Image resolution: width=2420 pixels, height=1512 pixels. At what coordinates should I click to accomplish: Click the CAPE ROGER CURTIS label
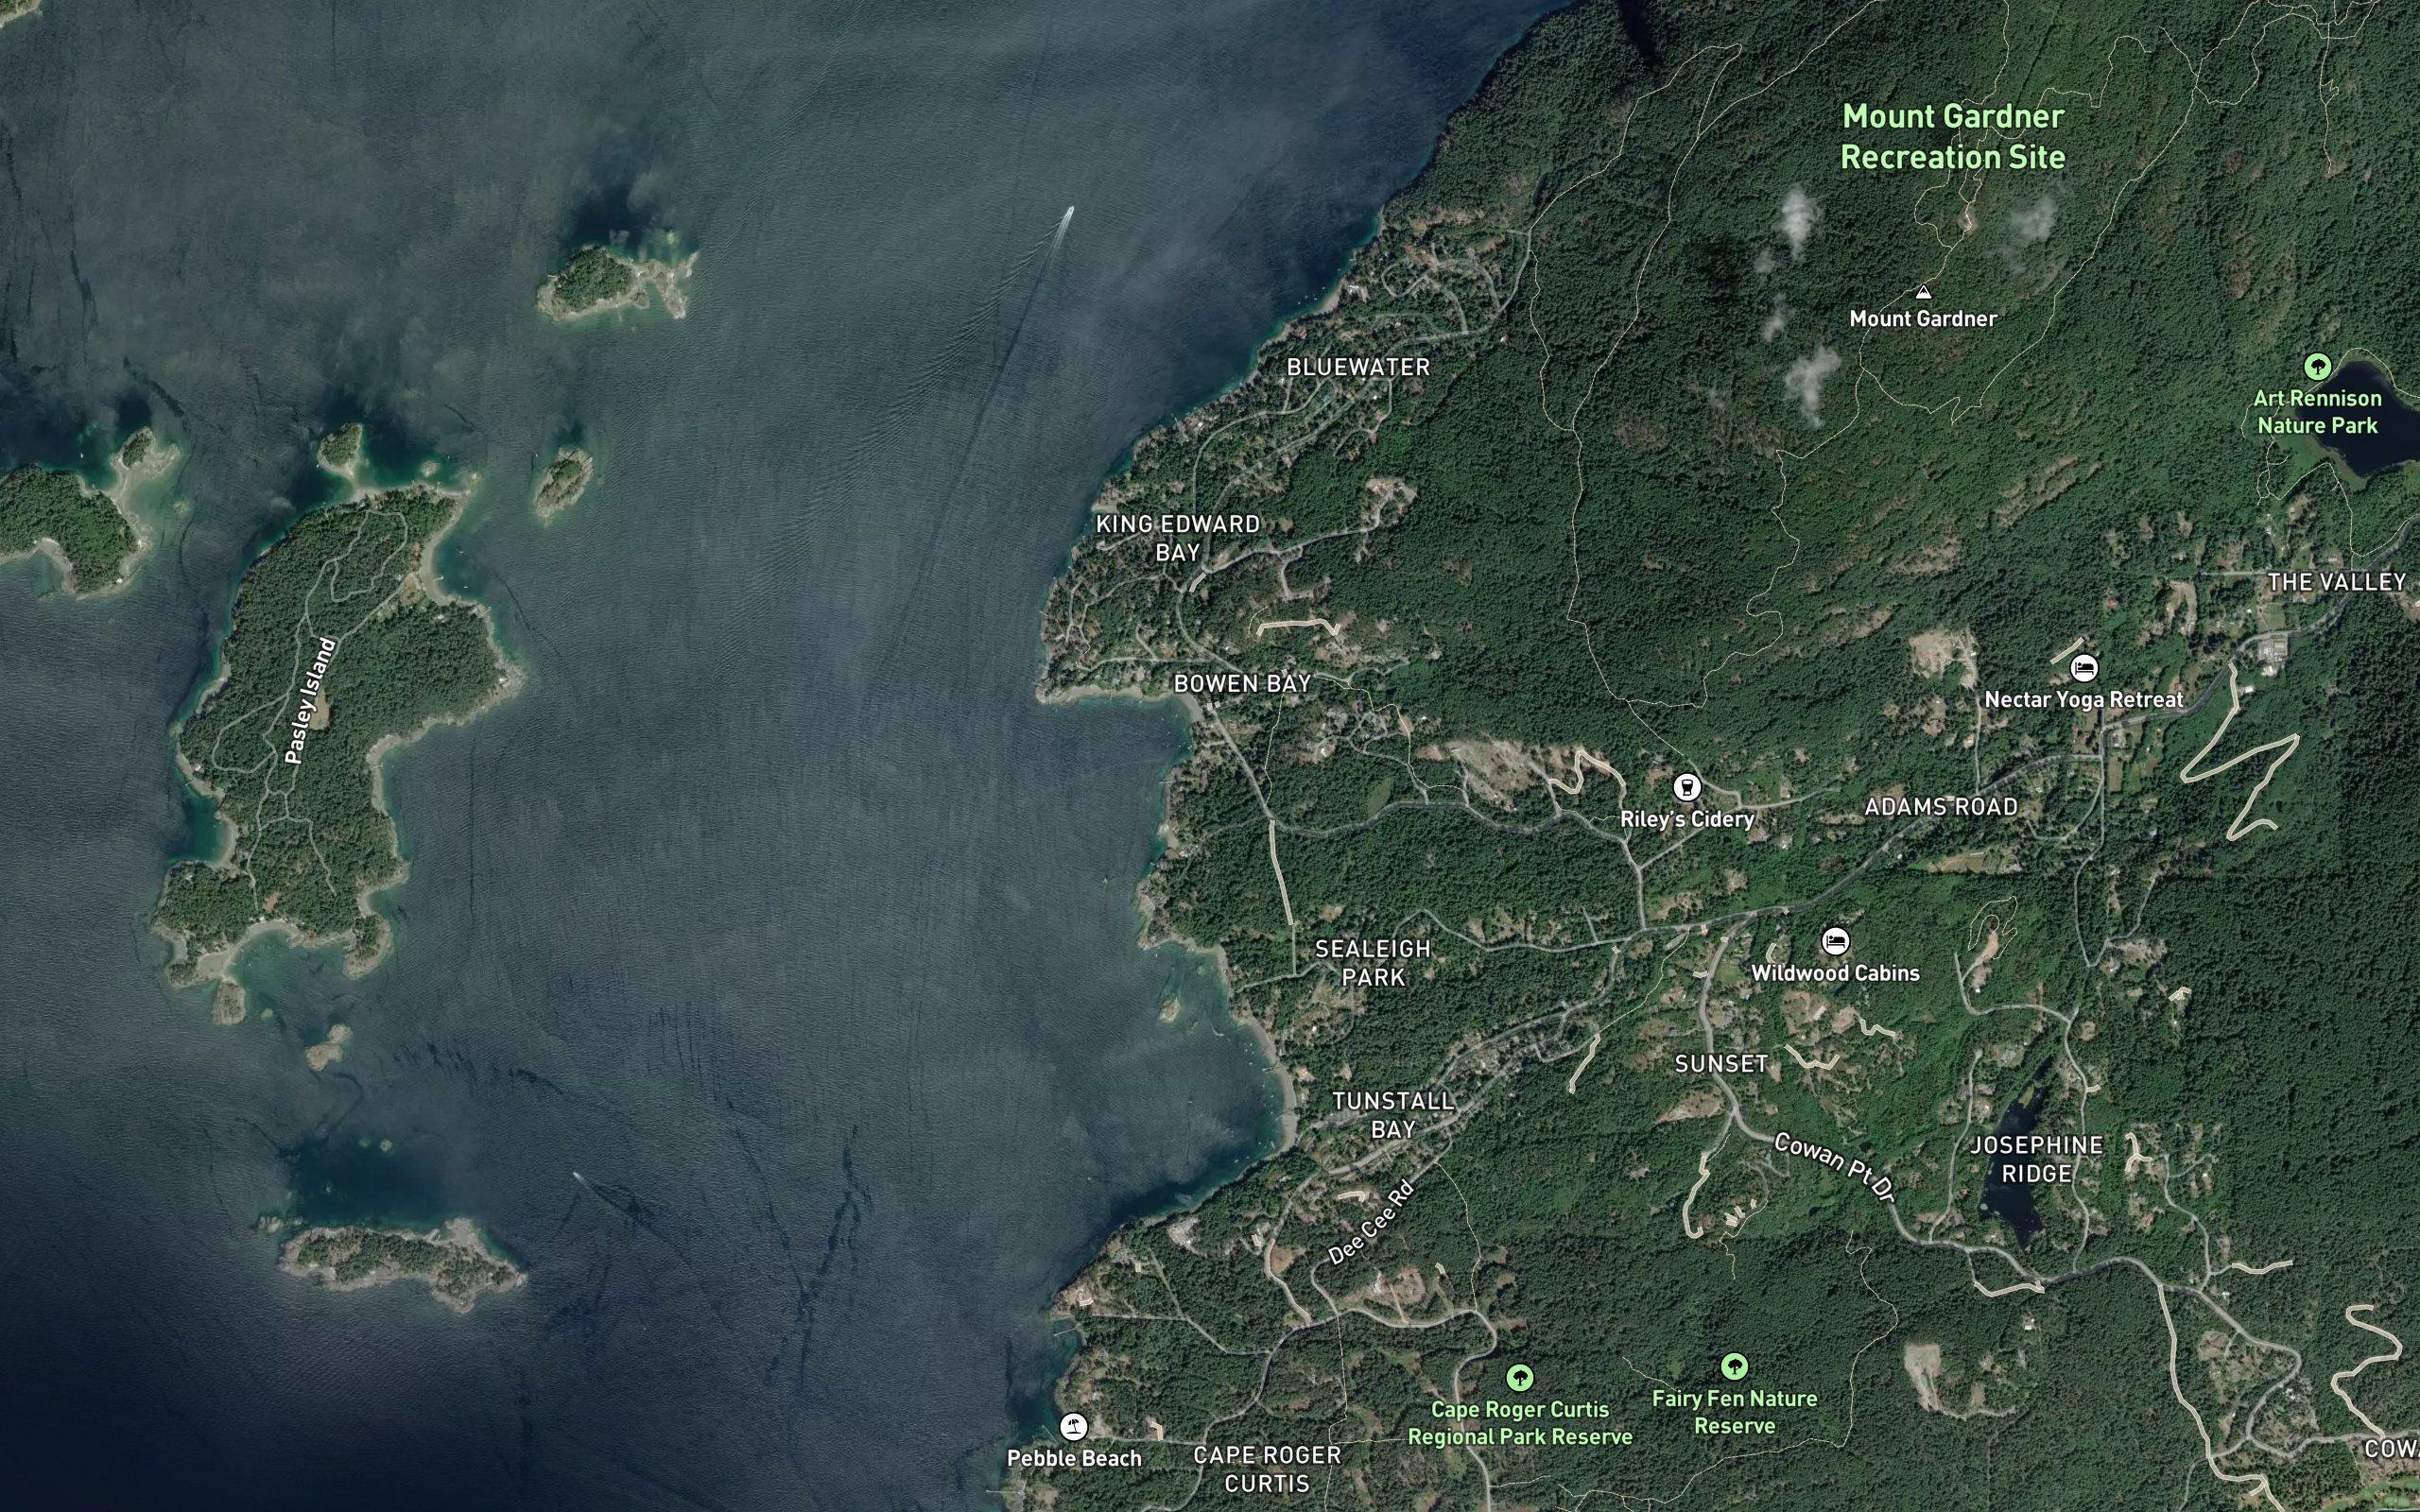pos(1267,1469)
